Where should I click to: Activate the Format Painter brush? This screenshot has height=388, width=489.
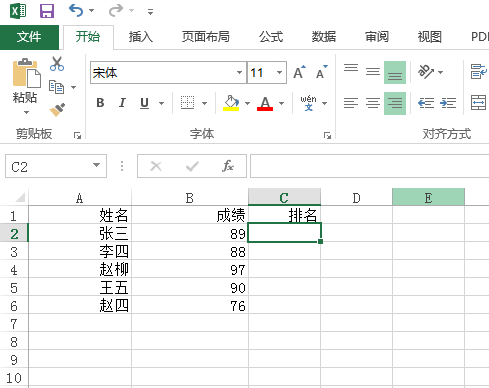pos(57,110)
